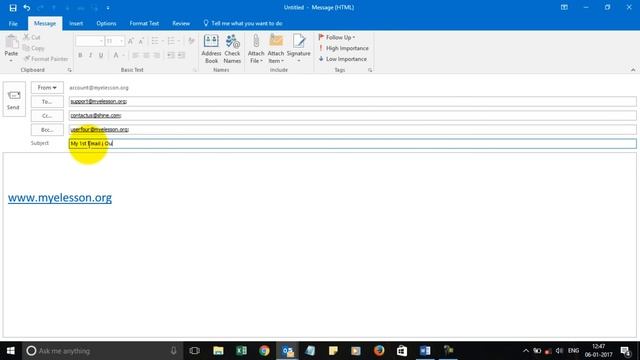Open the Follow Up dropdown
Screen dimensions: 640x360
[x=337, y=38]
